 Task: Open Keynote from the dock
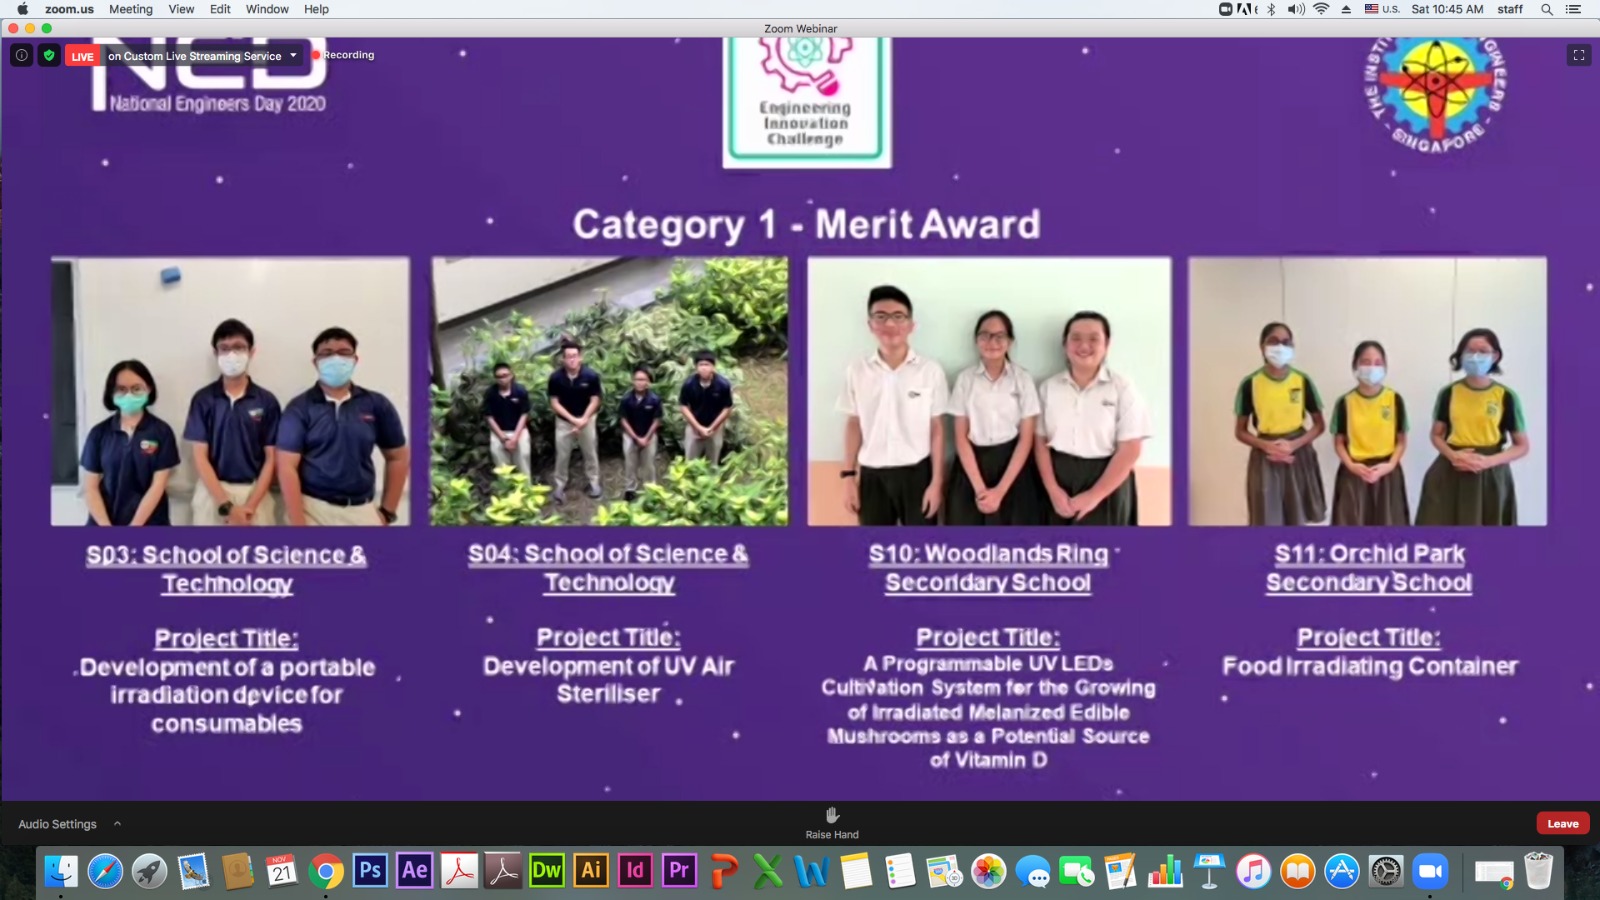coord(1209,871)
